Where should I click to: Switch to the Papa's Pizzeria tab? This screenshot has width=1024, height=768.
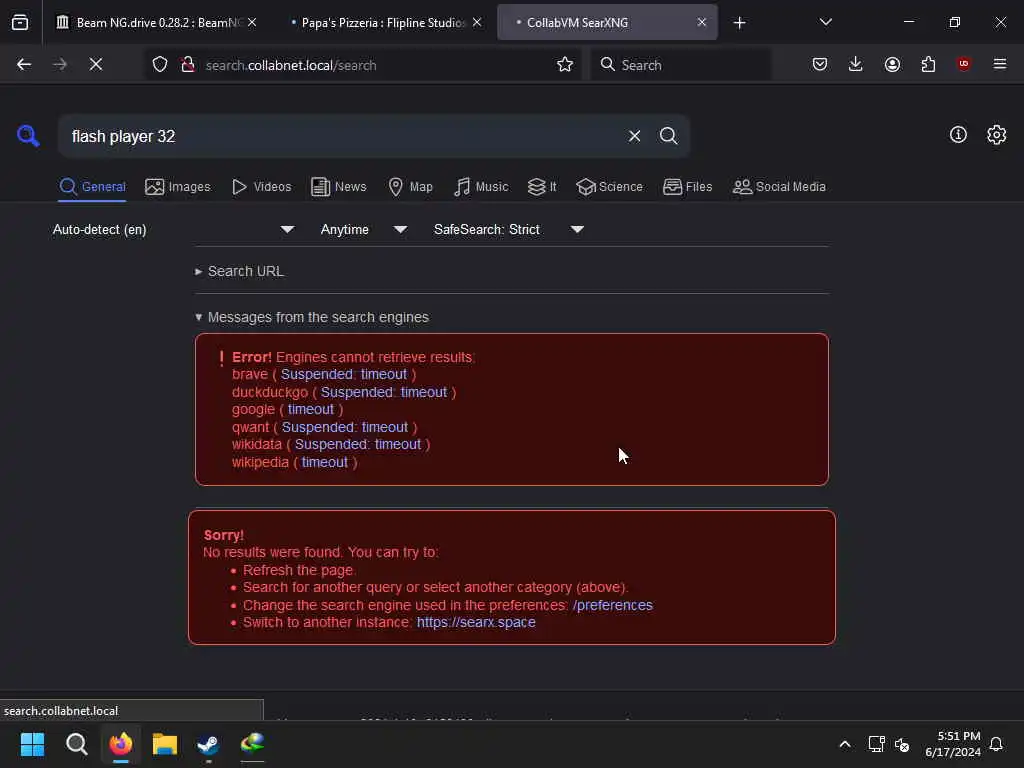[385, 22]
